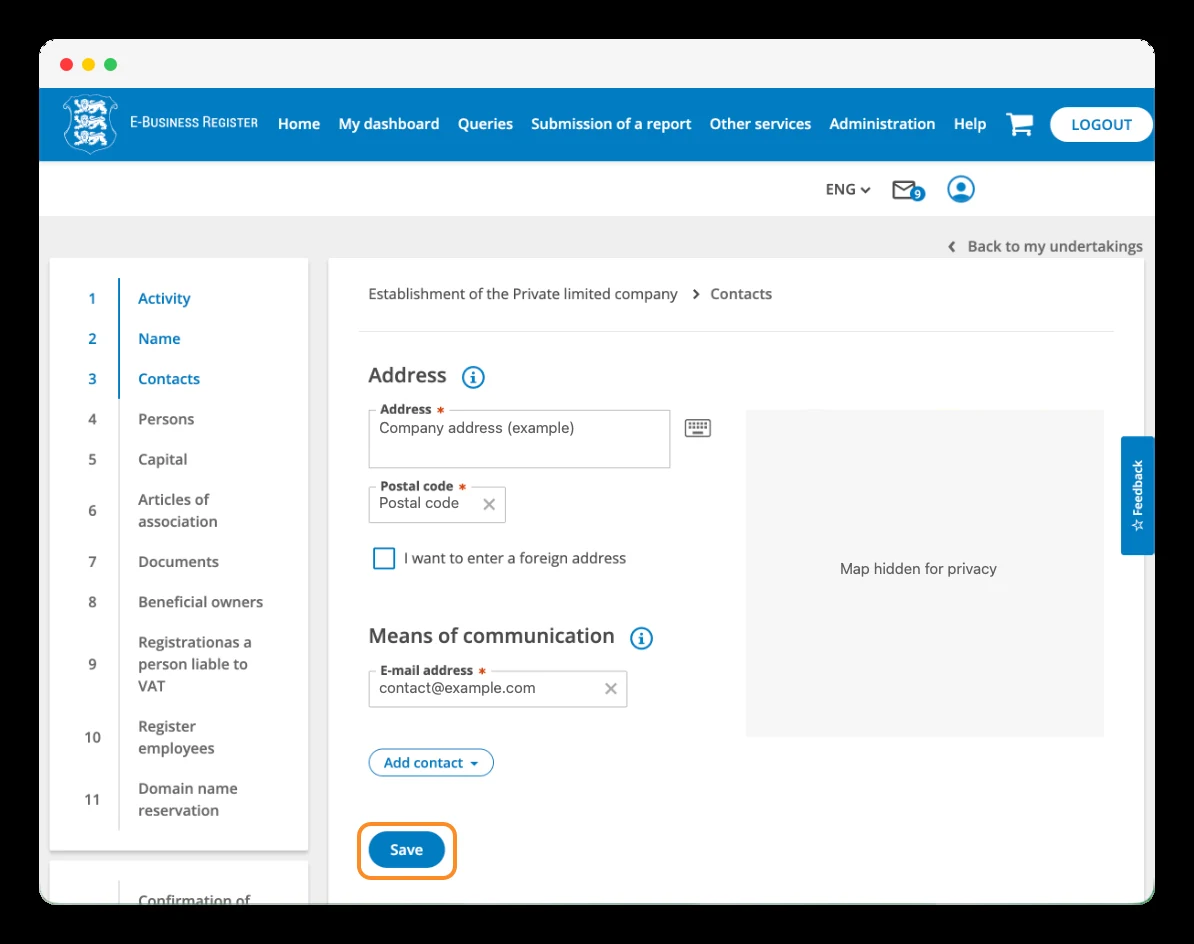Open My dashboard menu item
Viewport: 1194px width, 944px height.
click(x=388, y=124)
